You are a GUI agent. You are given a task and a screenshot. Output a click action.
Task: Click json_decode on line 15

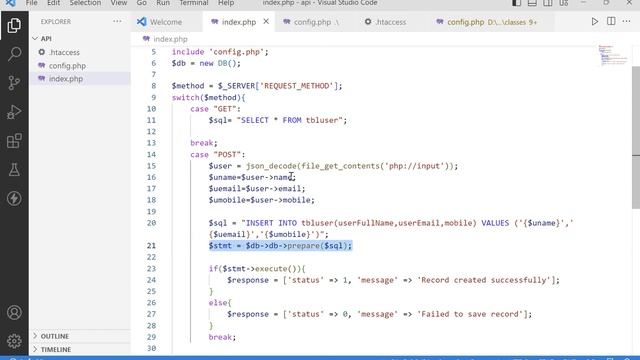271,166
